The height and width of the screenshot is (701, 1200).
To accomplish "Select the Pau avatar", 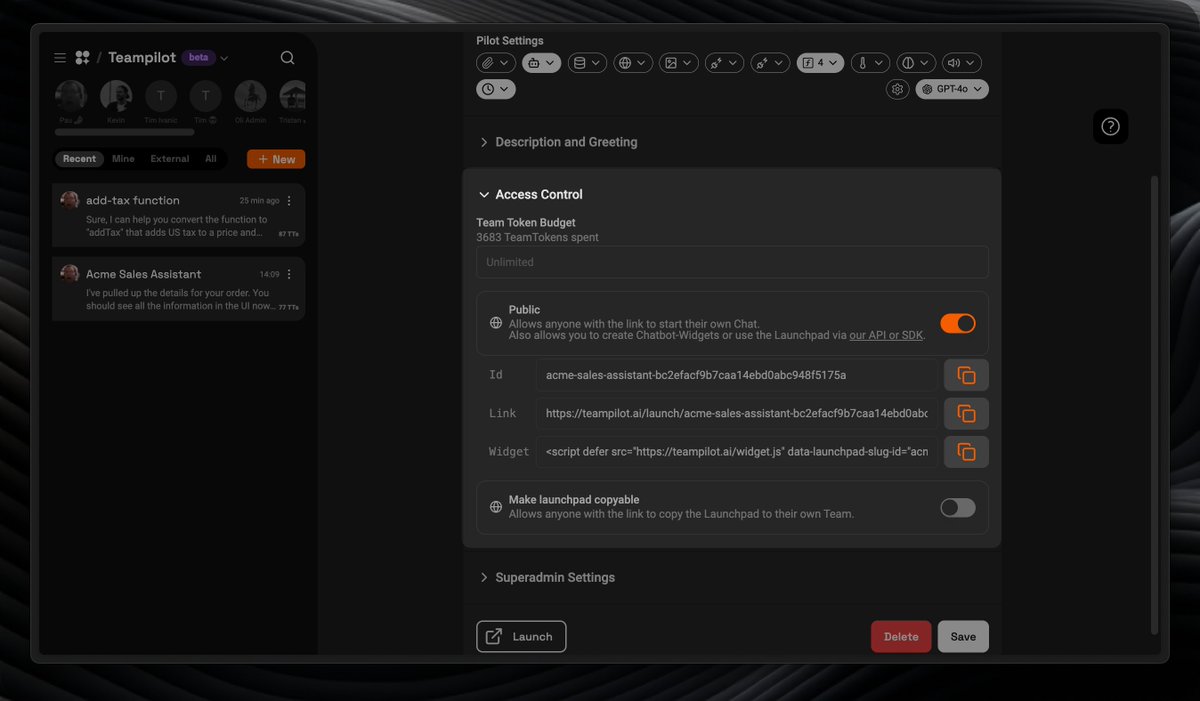I will [71, 96].
